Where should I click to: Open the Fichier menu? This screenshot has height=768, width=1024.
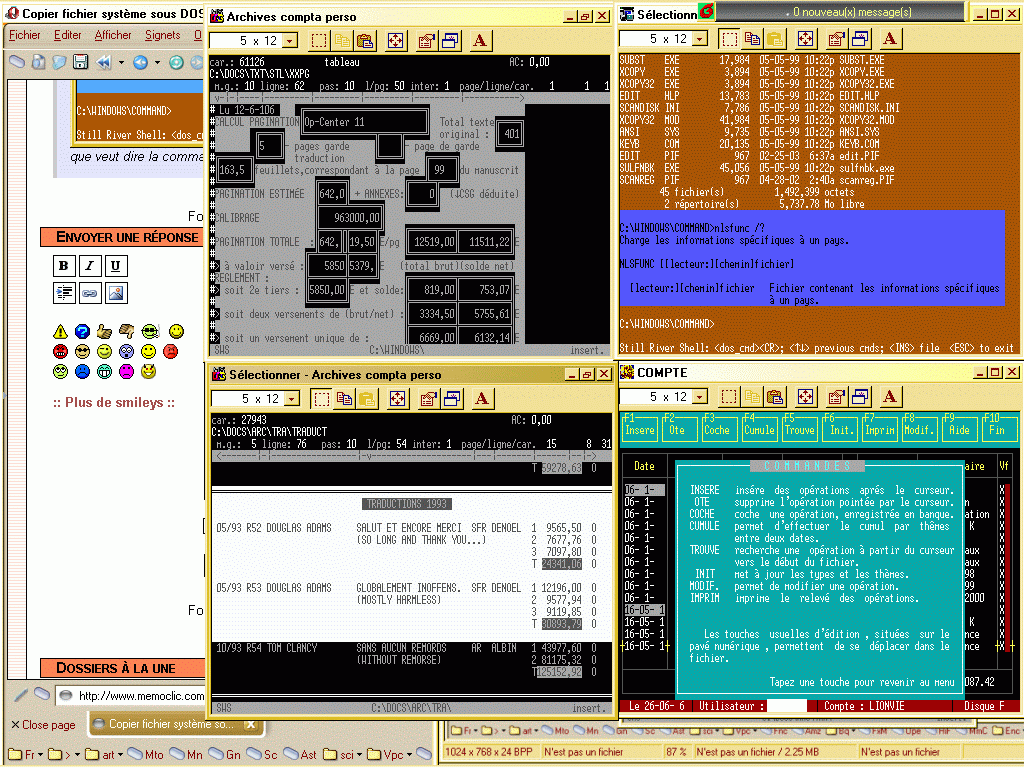point(24,35)
